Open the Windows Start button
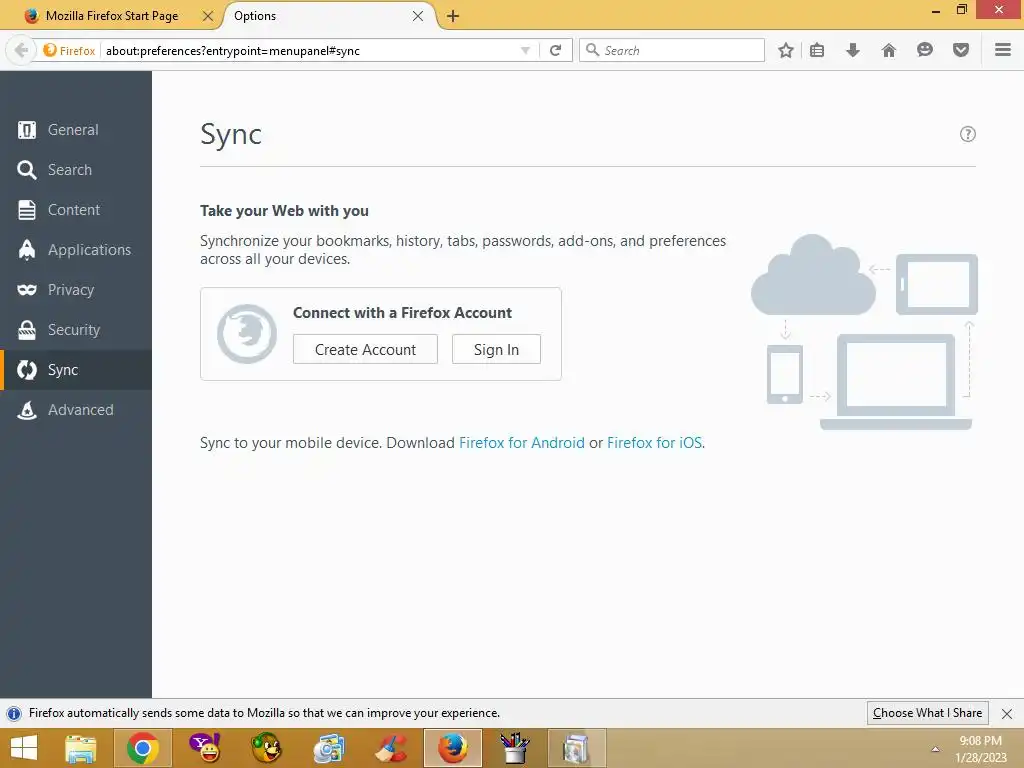 [24, 748]
